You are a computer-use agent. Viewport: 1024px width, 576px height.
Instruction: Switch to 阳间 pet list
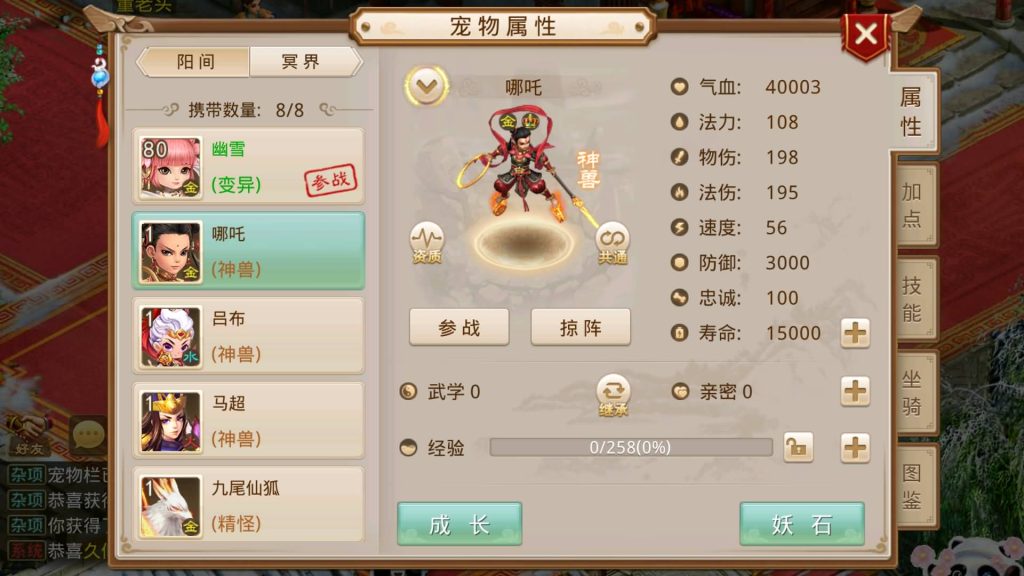pos(194,62)
